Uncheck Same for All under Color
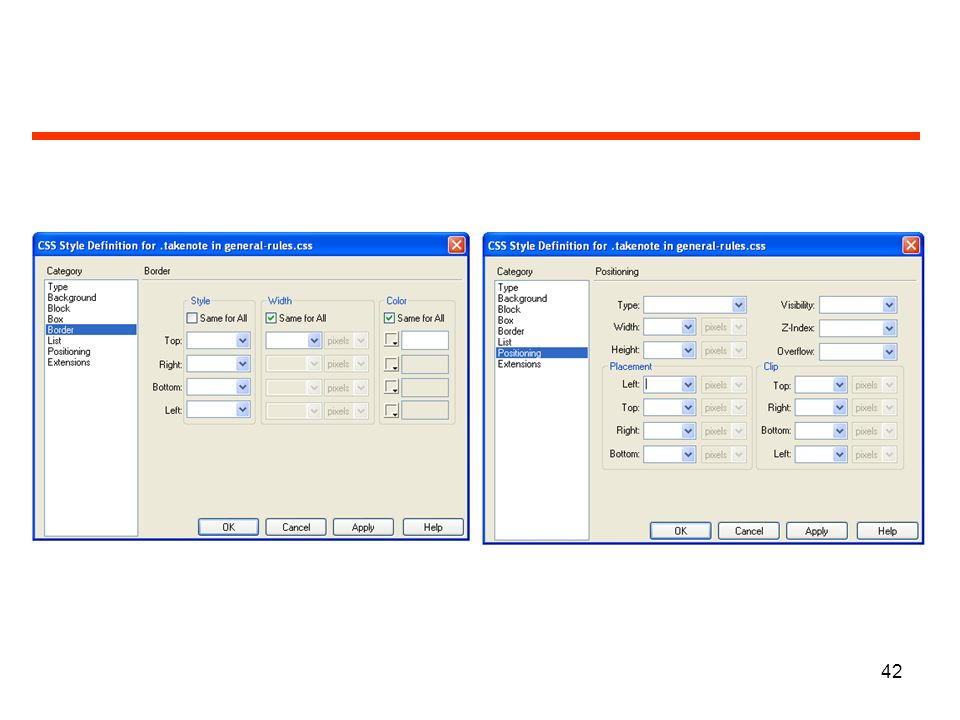Screen dimensions: 960x720 (389, 318)
